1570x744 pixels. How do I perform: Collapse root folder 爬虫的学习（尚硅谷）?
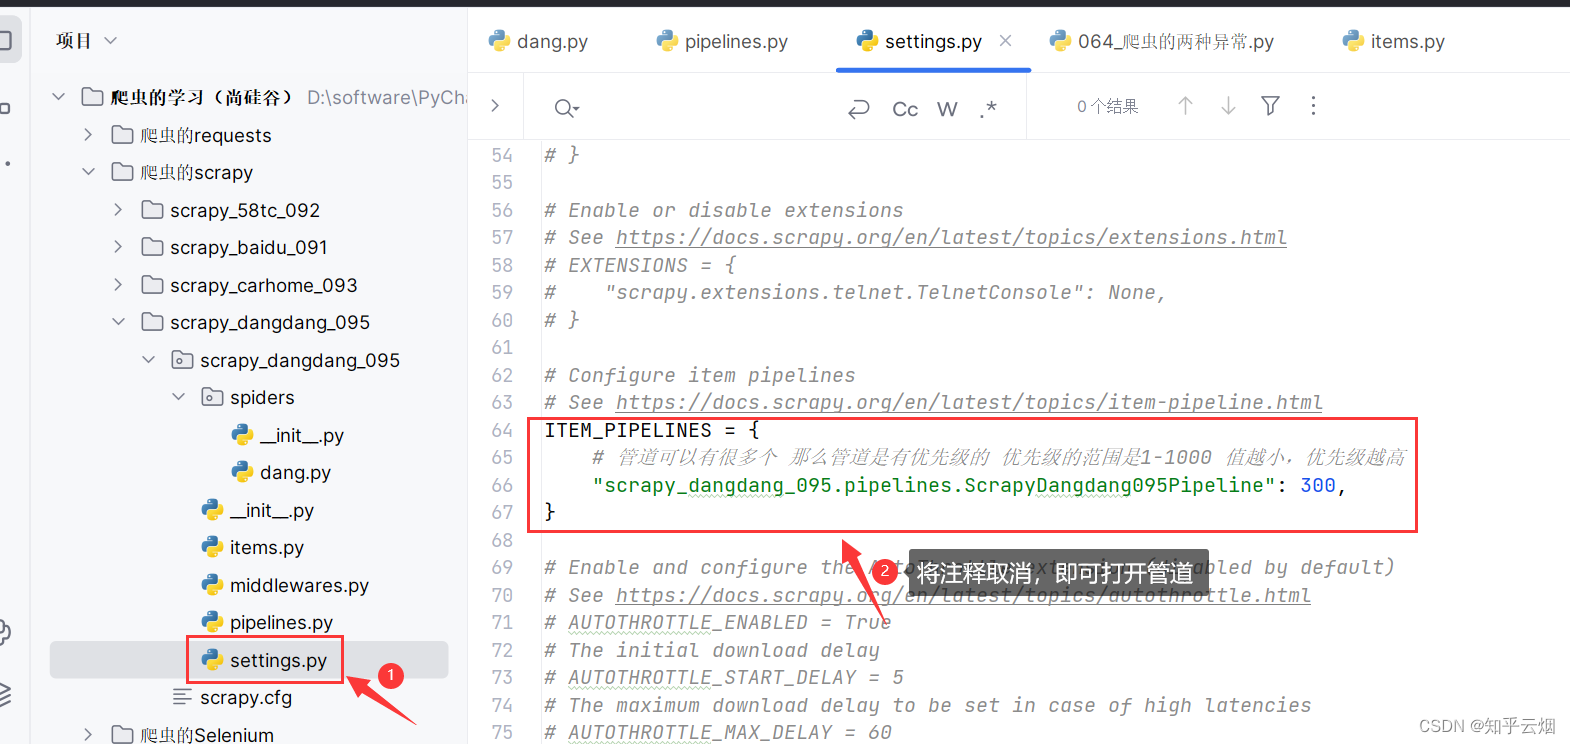tap(59, 97)
